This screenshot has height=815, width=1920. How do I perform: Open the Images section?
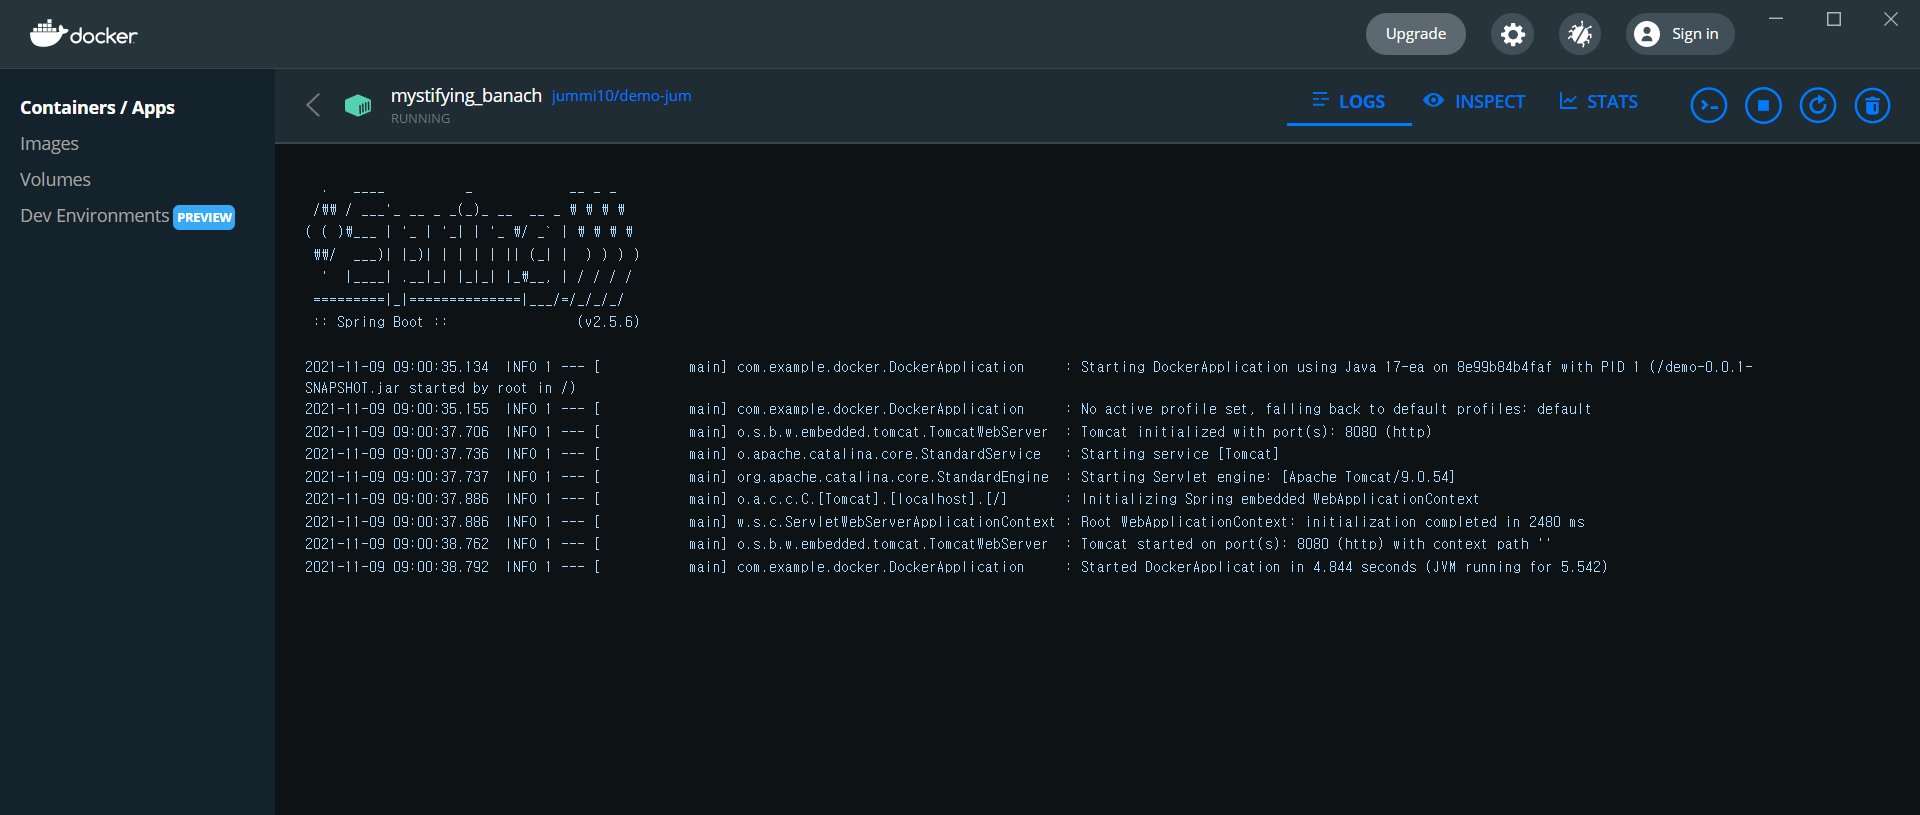(x=49, y=143)
